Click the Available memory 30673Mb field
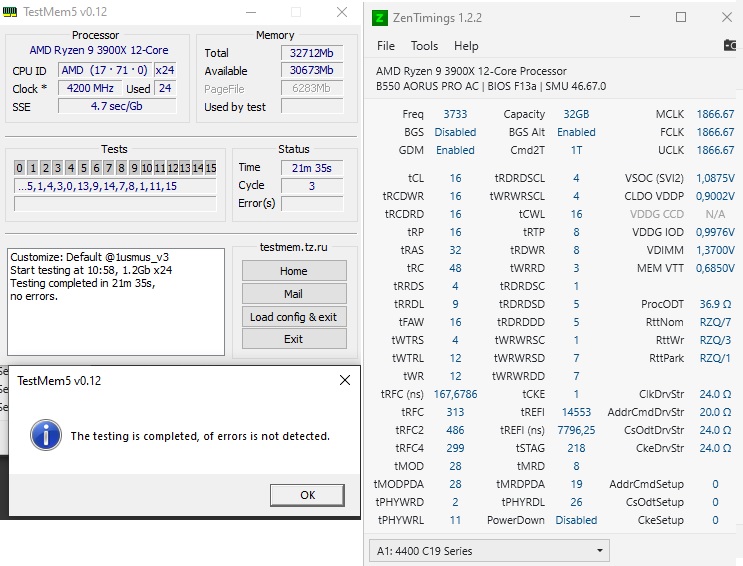The height and width of the screenshot is (566, 743). [x=312, y=70]
